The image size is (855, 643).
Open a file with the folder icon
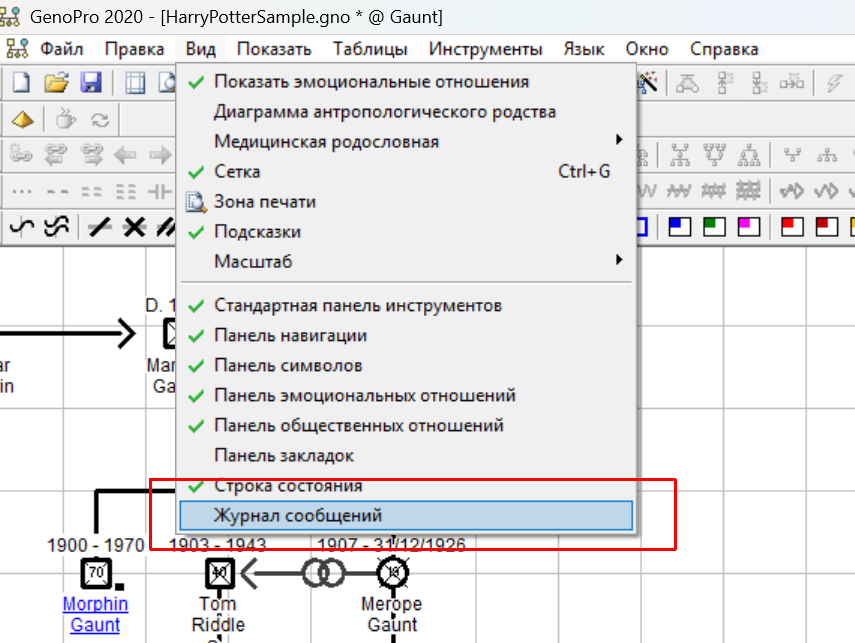coord(56,84)
